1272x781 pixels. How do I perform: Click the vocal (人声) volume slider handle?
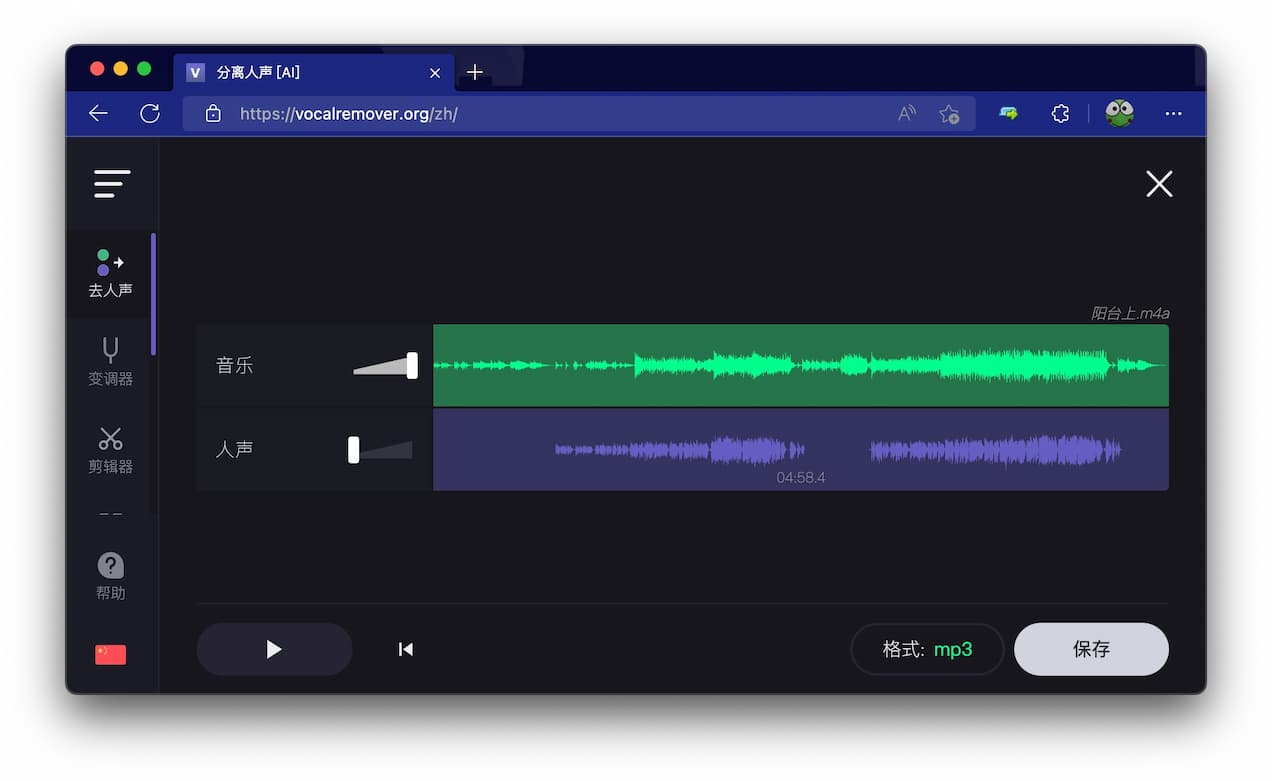pyautogui.click(x=353, y=450)
